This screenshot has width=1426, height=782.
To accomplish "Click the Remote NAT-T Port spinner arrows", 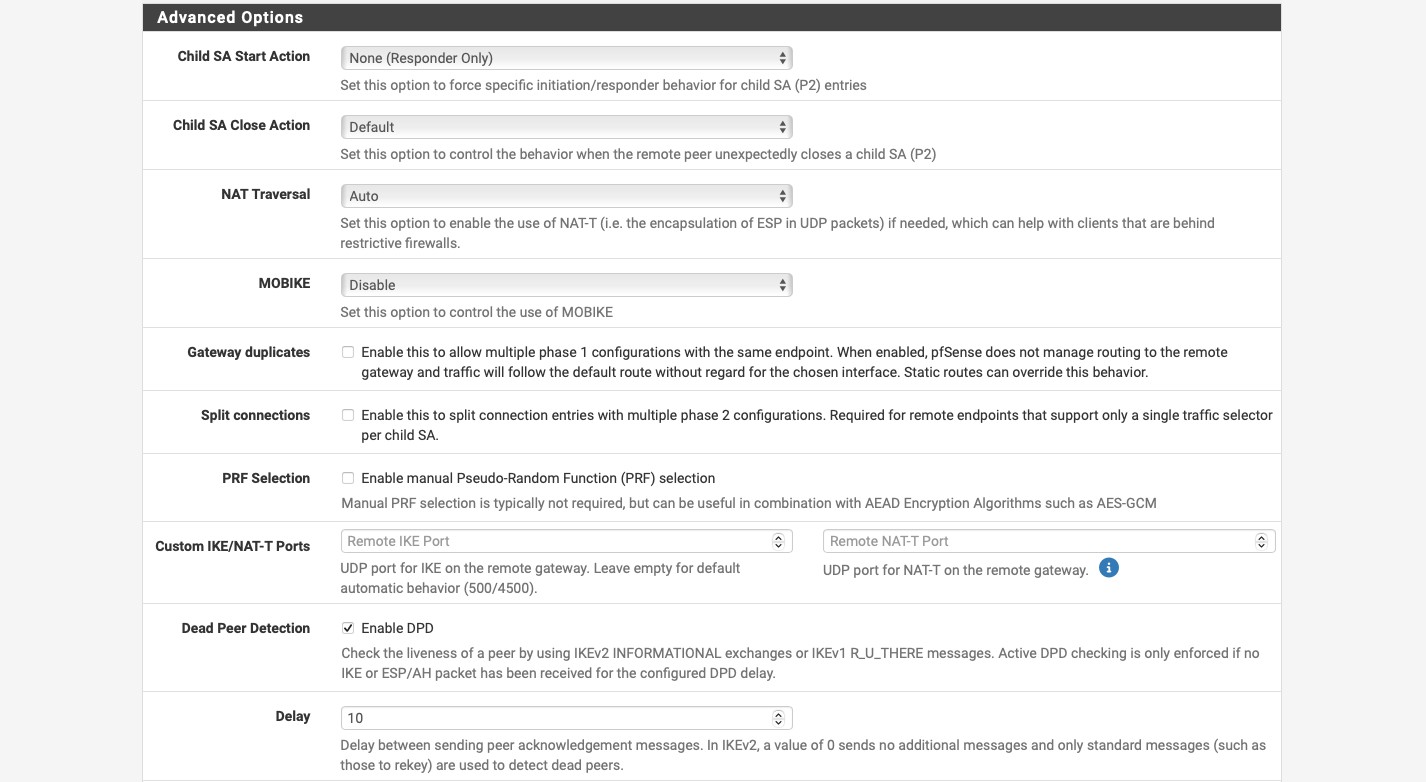I will pyautogui.click(x=1261, y=541).
